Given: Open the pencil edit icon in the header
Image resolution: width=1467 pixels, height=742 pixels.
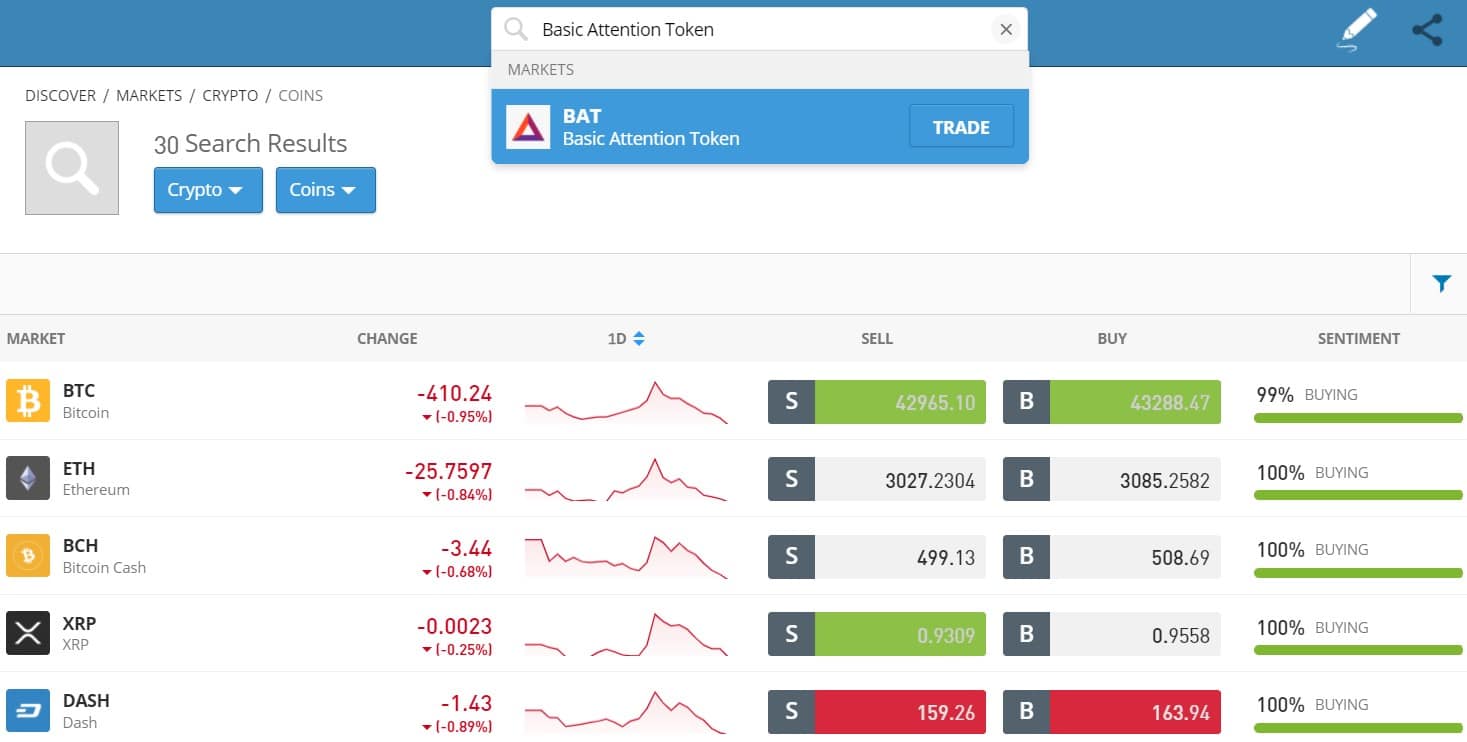Looking at the screenshot, I should [1358, 29].
